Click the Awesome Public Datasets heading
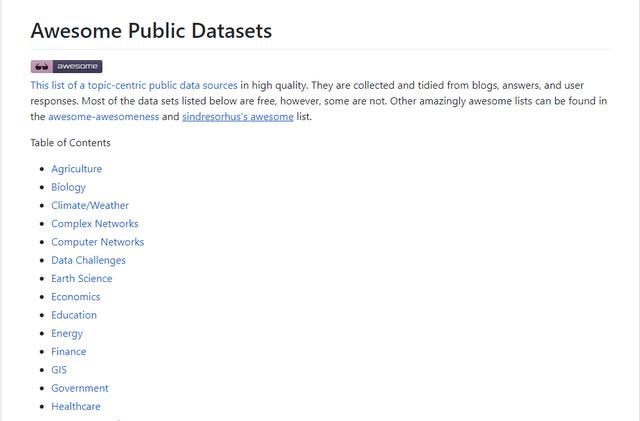This screenshot has width=640, height=421. [151, 31]
